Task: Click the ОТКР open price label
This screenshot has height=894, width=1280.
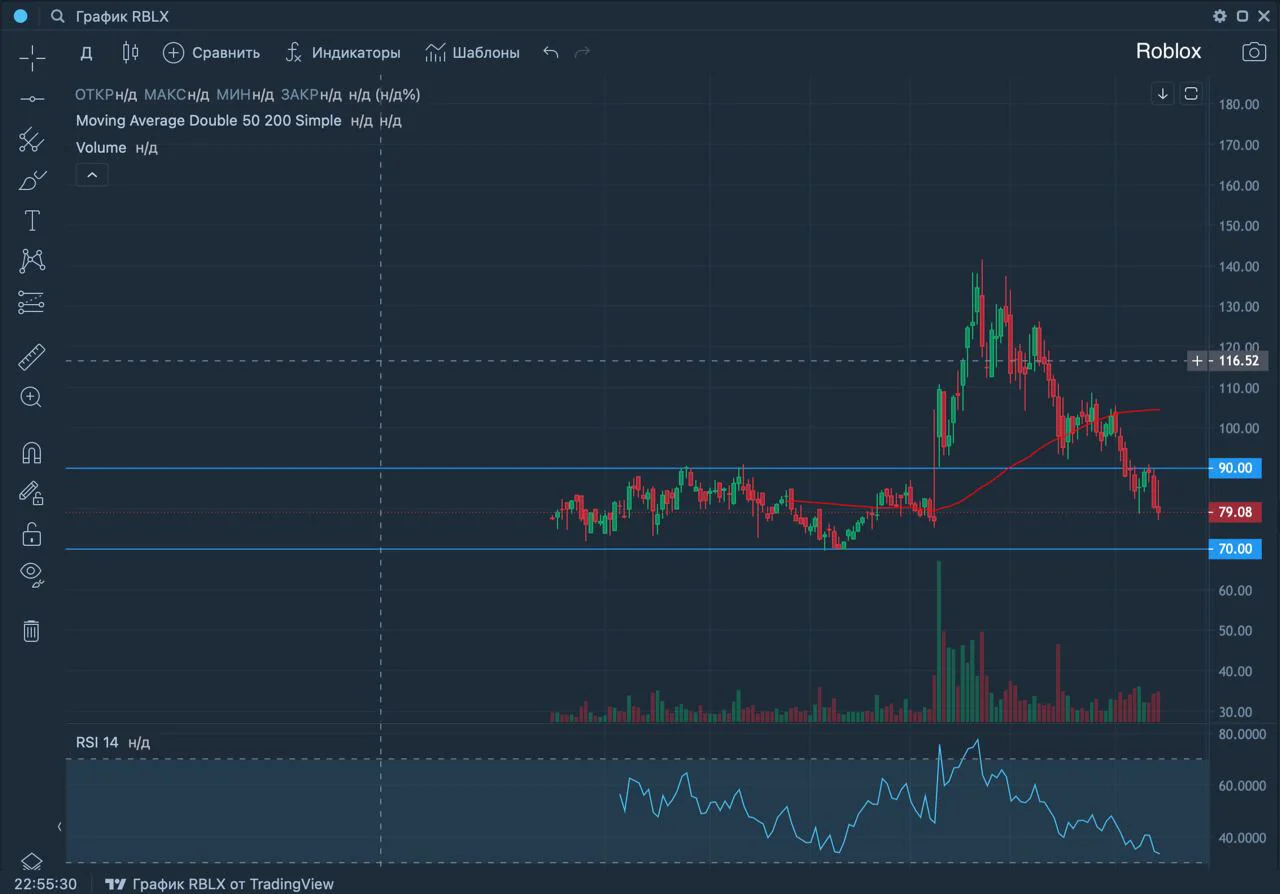Action: 94,95
